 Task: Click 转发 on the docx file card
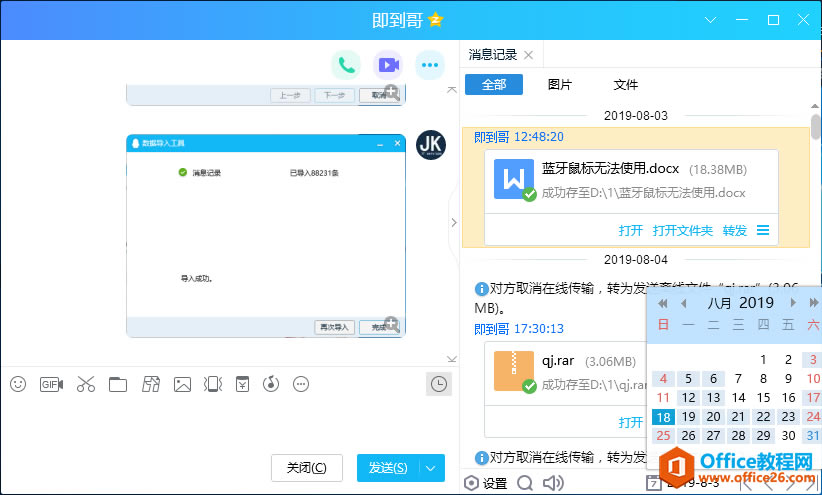point(734,231)
